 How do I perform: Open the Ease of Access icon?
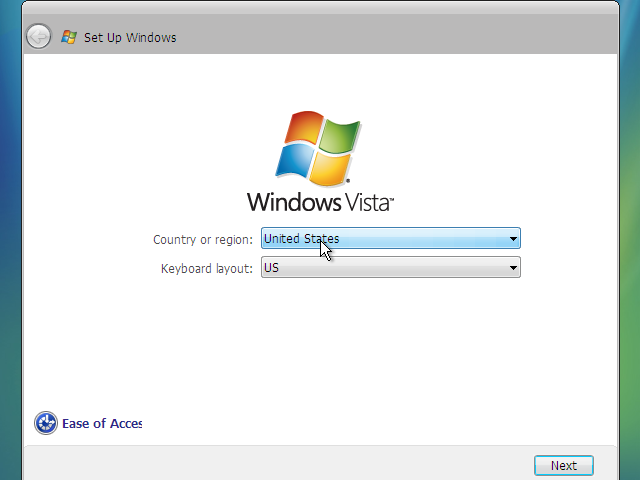coord(46,423)
